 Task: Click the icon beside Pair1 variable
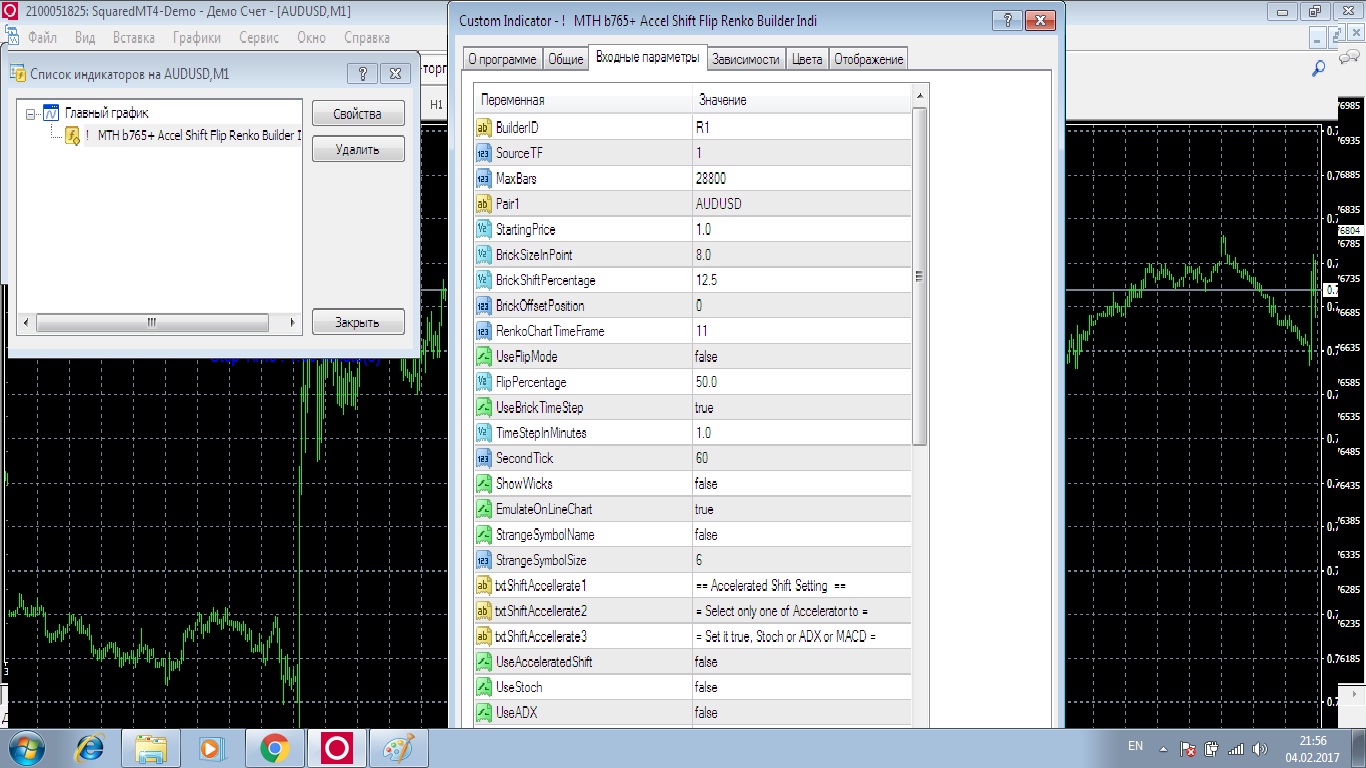(x=483, y=204)
